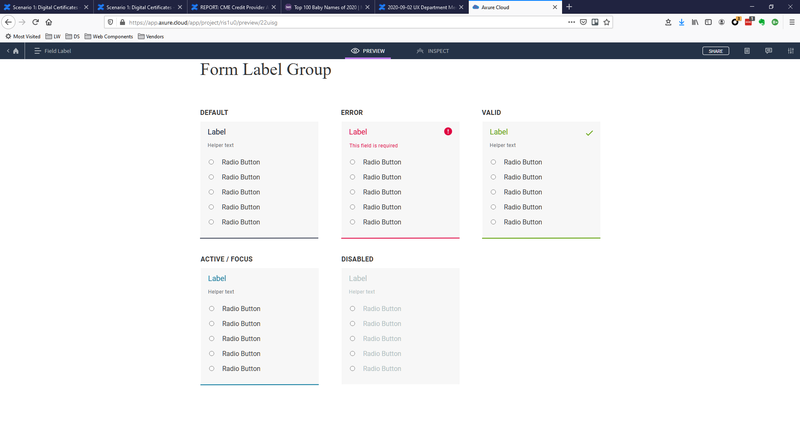Click the 'This field is required' error text

(373, 146)
